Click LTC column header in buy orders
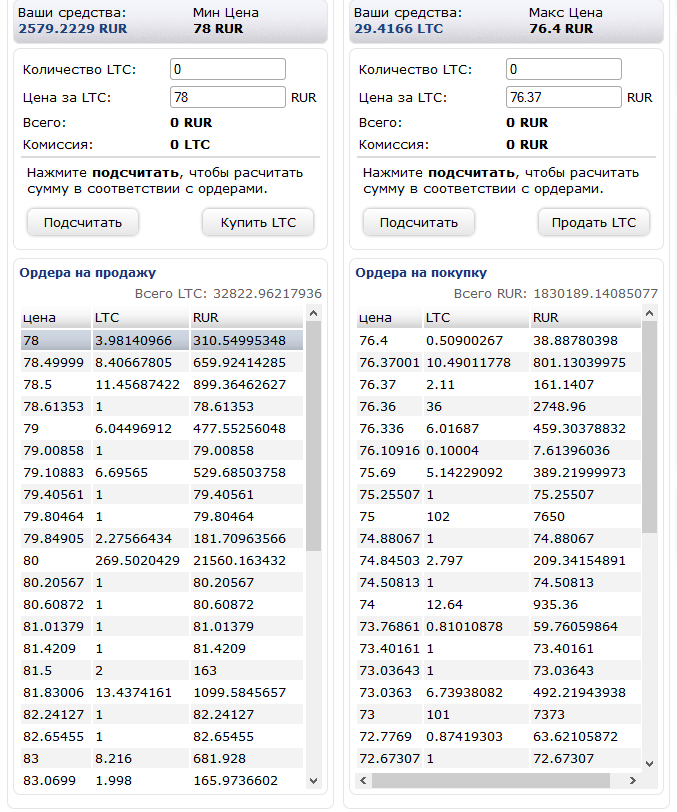 click(477, 317)
